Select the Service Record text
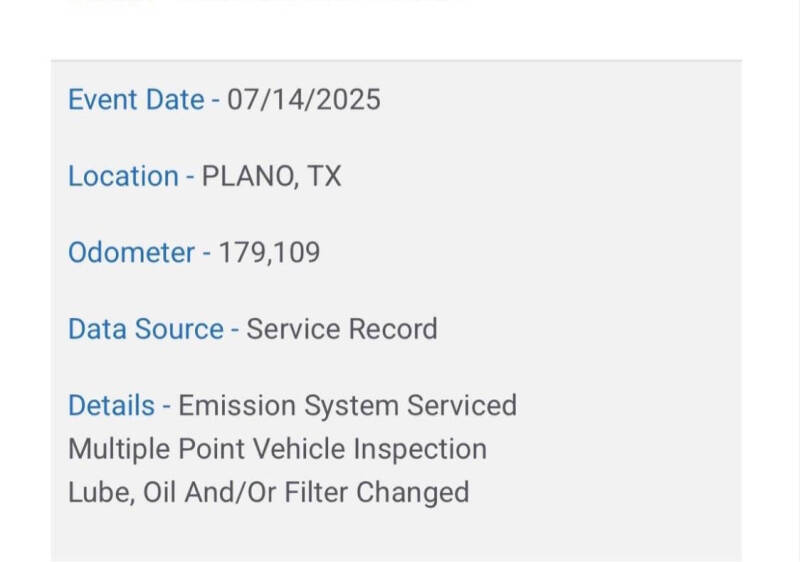 (x=342, y=329)
